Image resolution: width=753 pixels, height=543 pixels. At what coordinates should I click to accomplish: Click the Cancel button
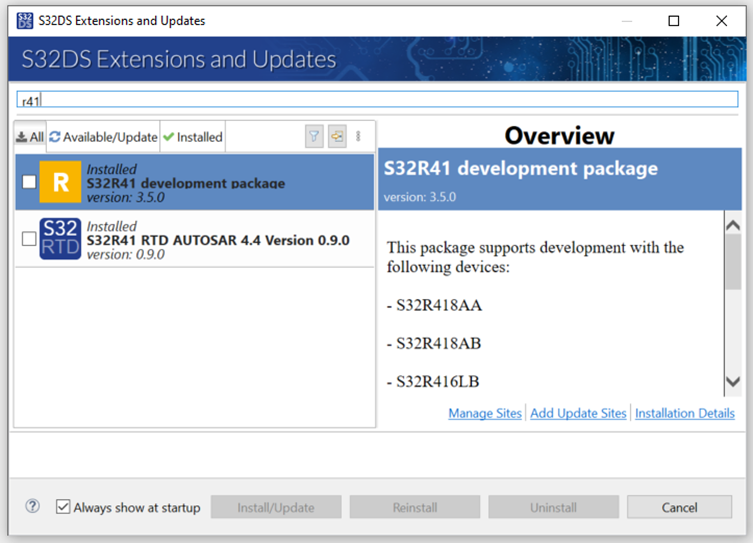coord(680,507)
